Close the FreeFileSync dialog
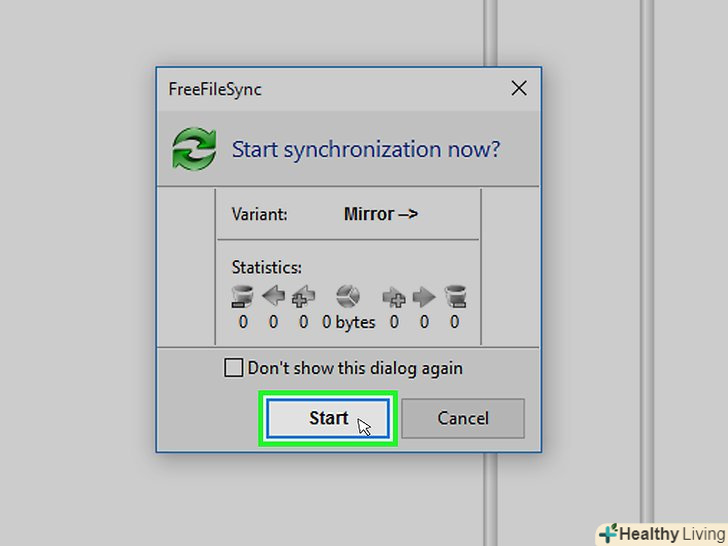The height and width of the screenshot is (546, 728). click(x=519, y=88)
